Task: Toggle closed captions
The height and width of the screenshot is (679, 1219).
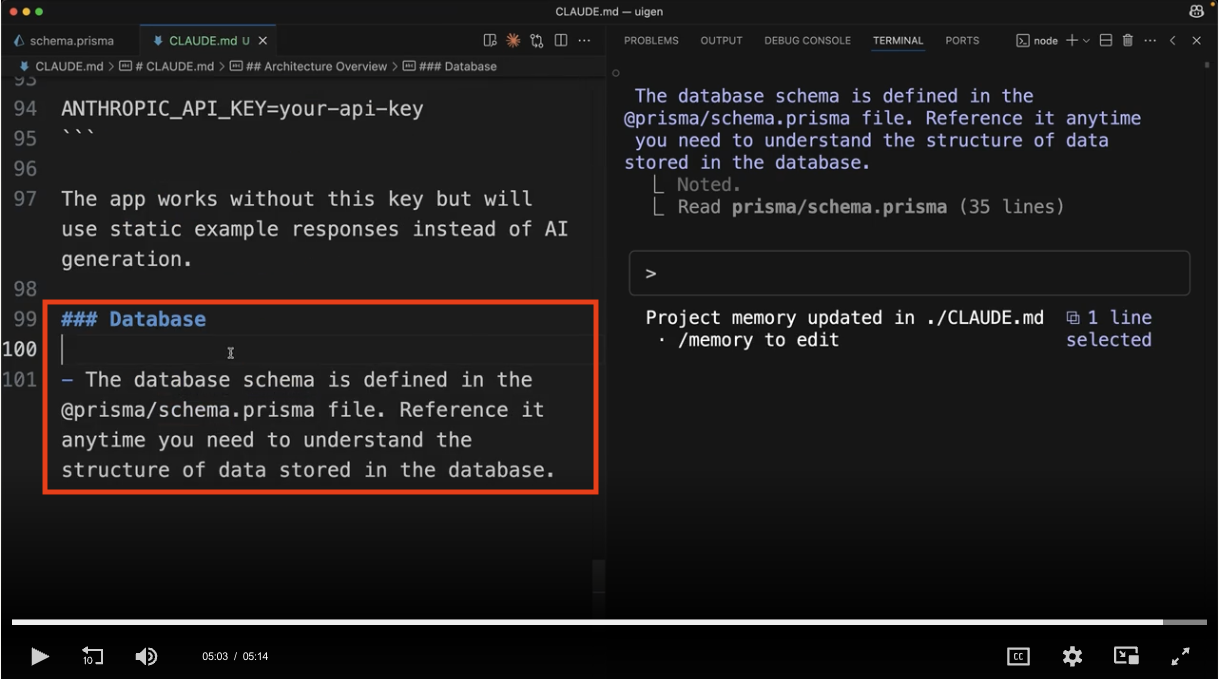Action: pyautogui.click(x=1018, y=656)
